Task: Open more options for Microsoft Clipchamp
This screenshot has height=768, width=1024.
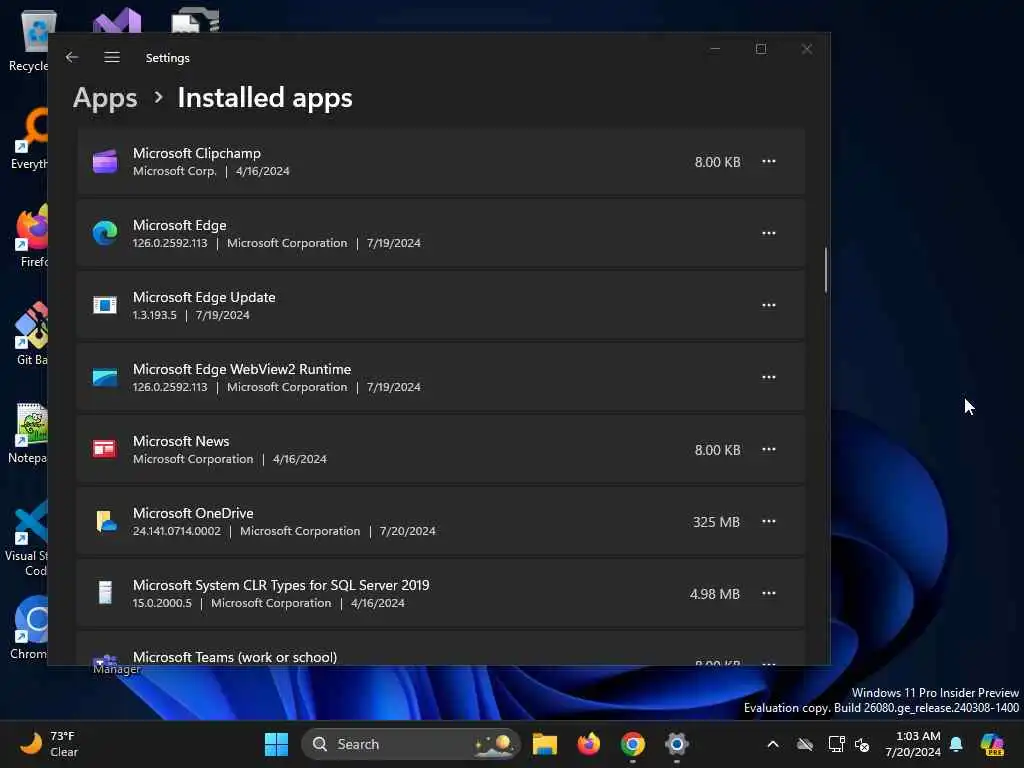Action: (769, 161)
